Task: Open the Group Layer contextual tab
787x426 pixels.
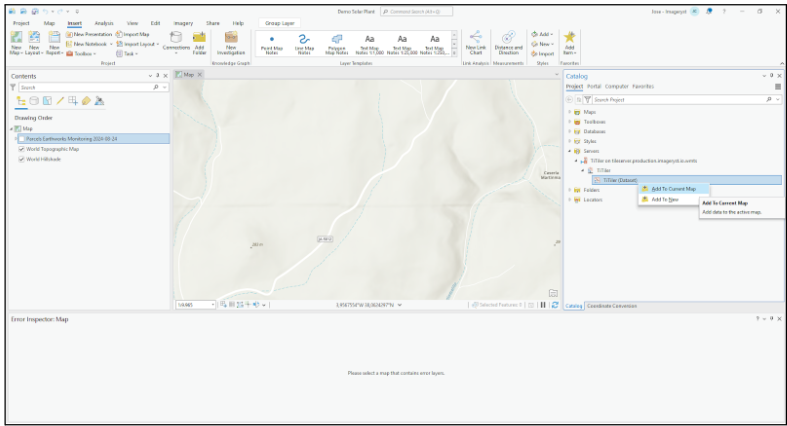Action: click(x=280, y=23)
